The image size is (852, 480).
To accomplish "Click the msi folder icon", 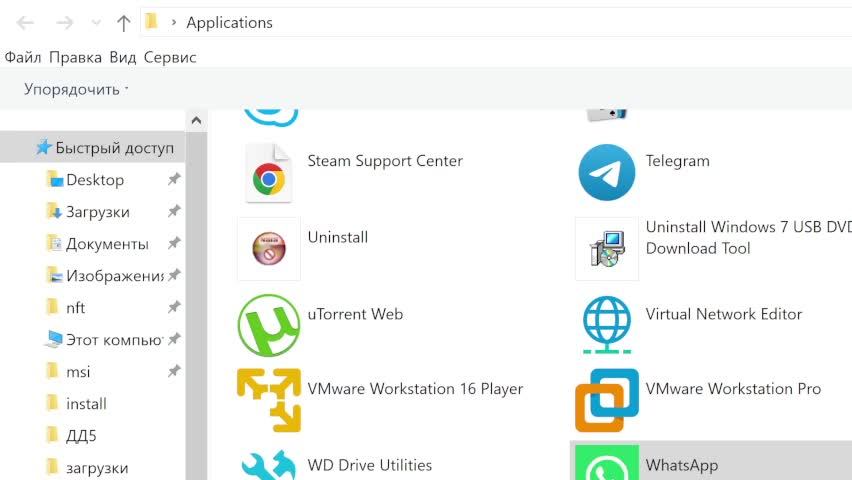I will [x=52, y=371].
